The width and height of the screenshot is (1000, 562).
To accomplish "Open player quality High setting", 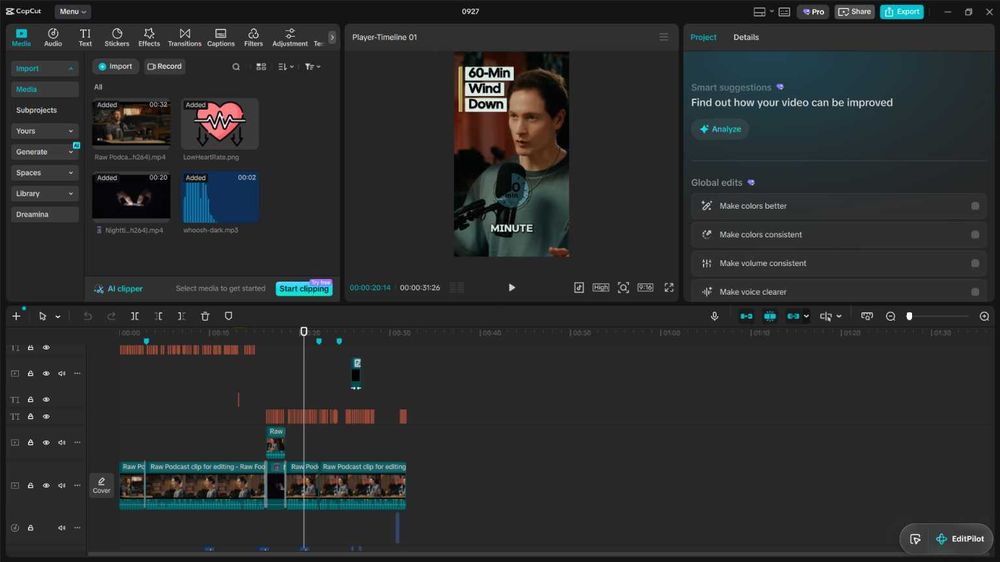I will pyautogui.click(x=600, y=288).
